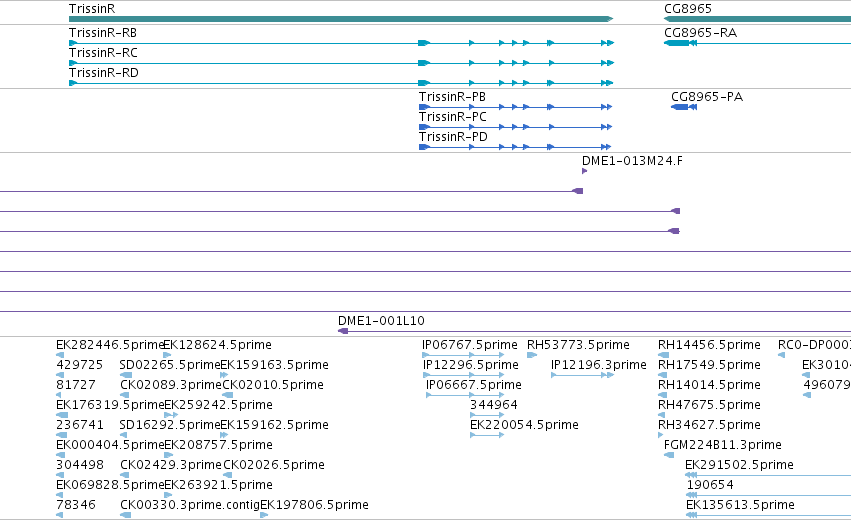851x520 pixels.
Task: Click EK000404.5prime EST label
Action: click(x=110, y=445)
